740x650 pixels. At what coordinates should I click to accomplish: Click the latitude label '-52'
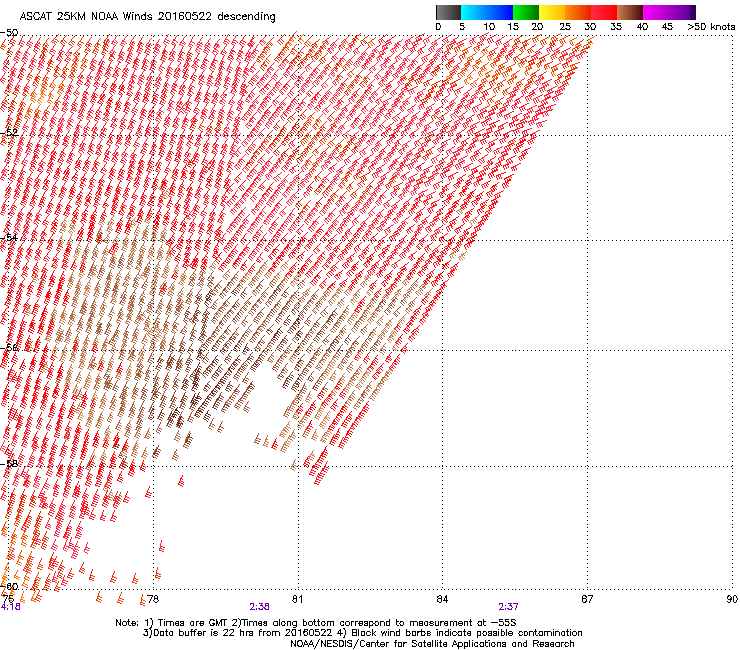[9, 133]
